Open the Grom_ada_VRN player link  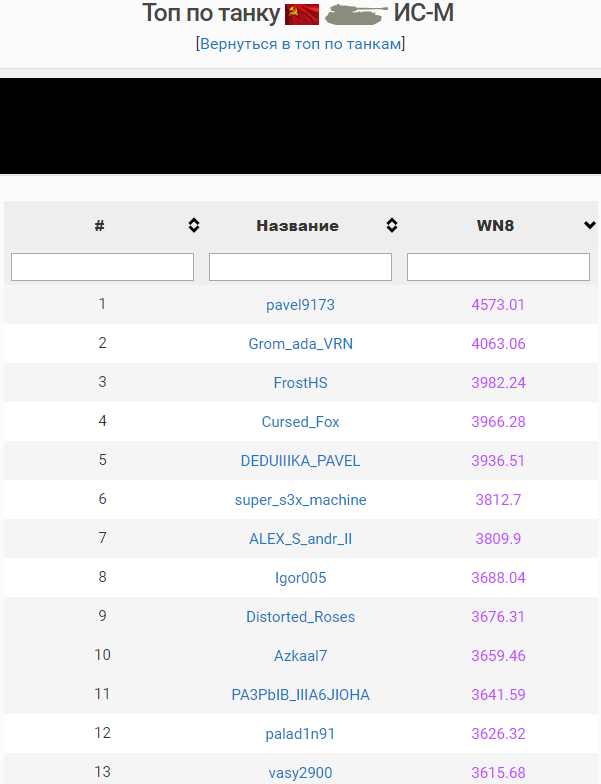(300, 344)
